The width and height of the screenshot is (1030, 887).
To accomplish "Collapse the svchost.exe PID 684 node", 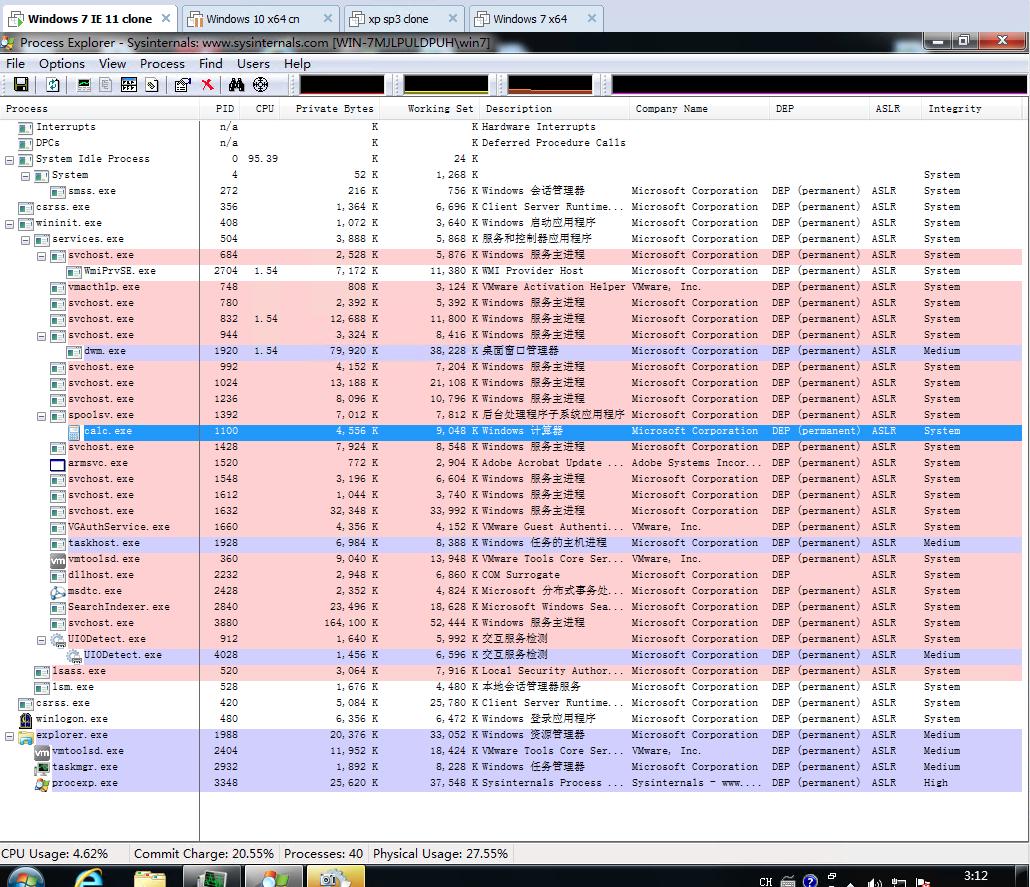I will 41,256.
